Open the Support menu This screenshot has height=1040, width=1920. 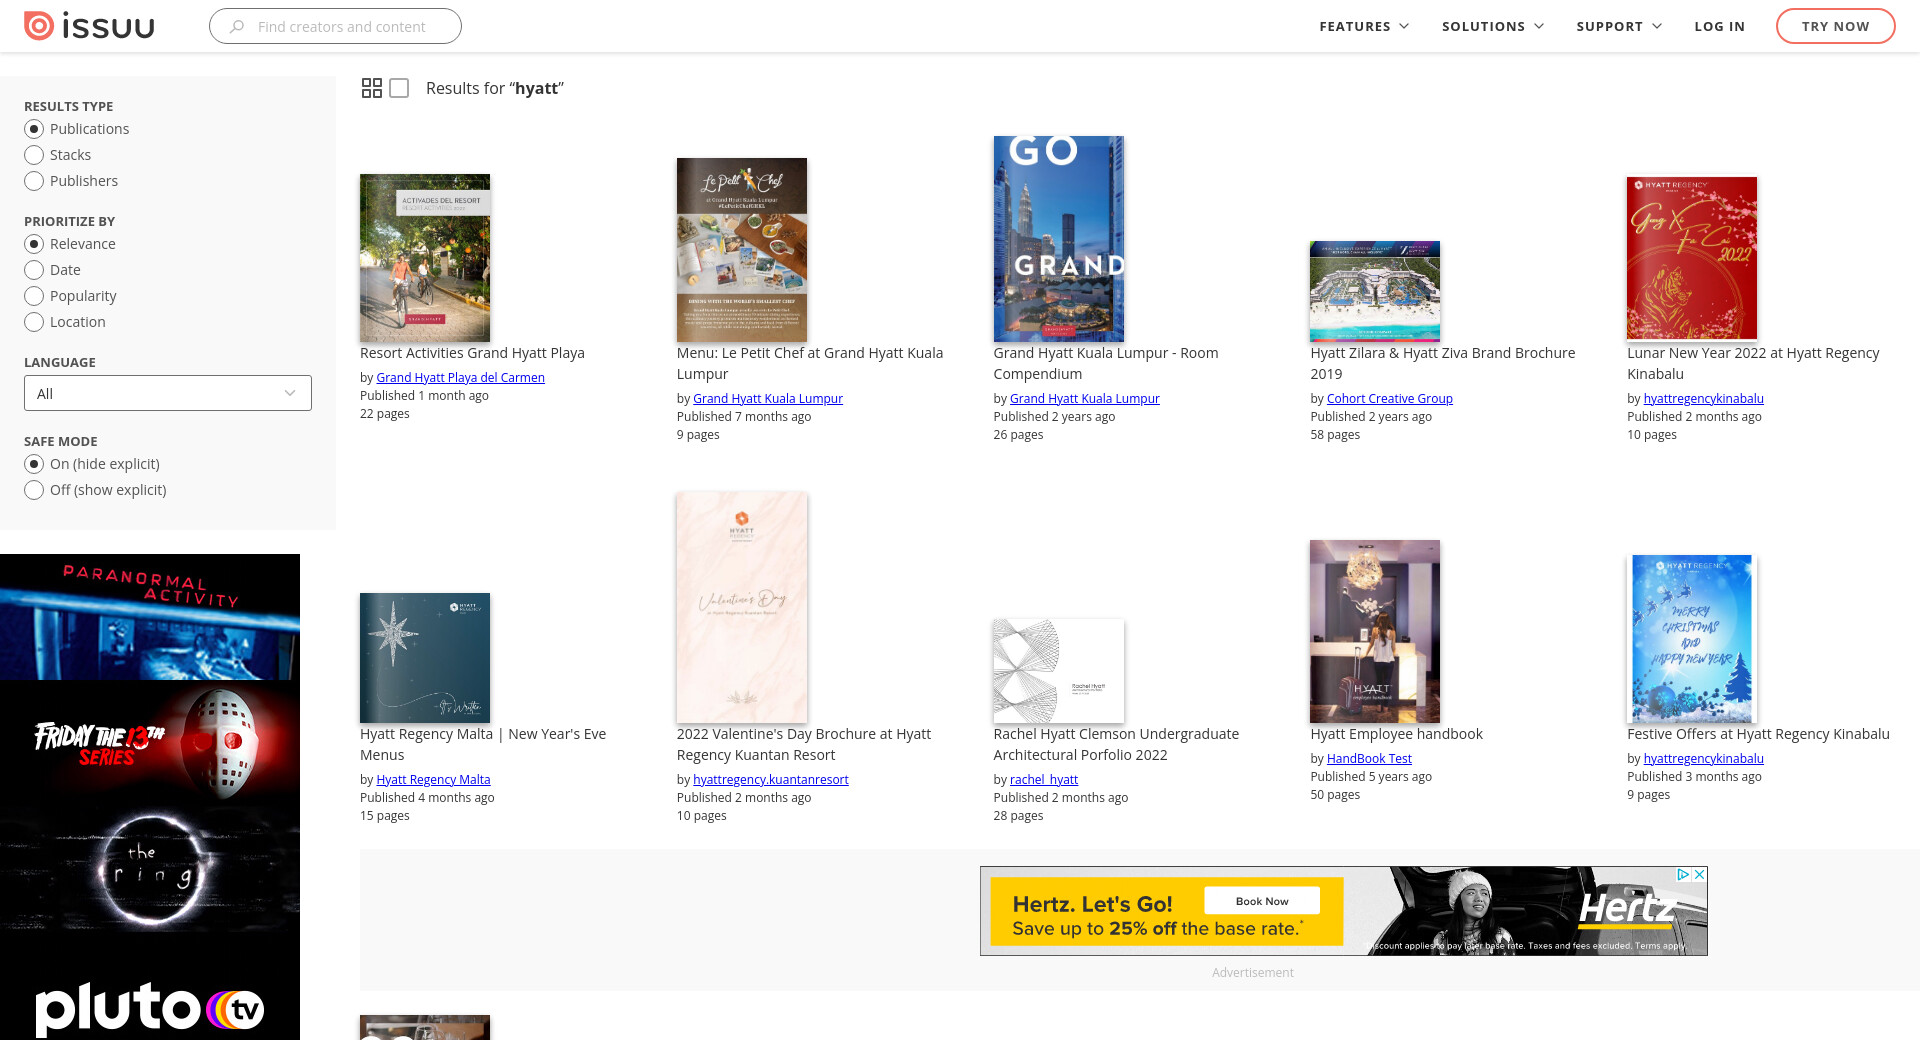click(x=1619, y=27)
